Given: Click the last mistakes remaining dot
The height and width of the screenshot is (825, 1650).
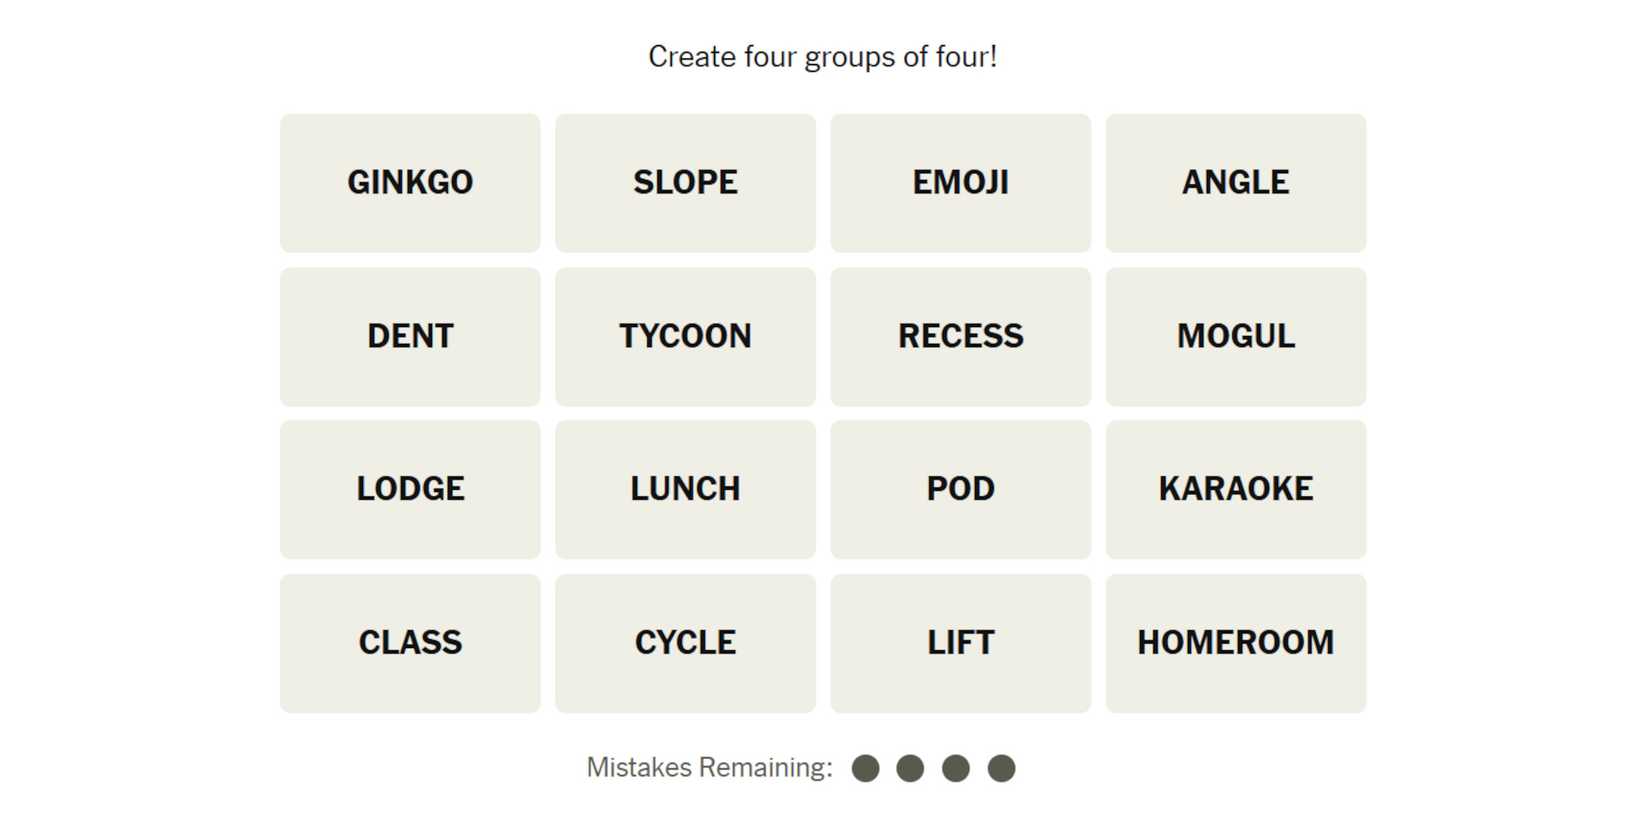Looking at the screenshot, I should pos(1001,768).
